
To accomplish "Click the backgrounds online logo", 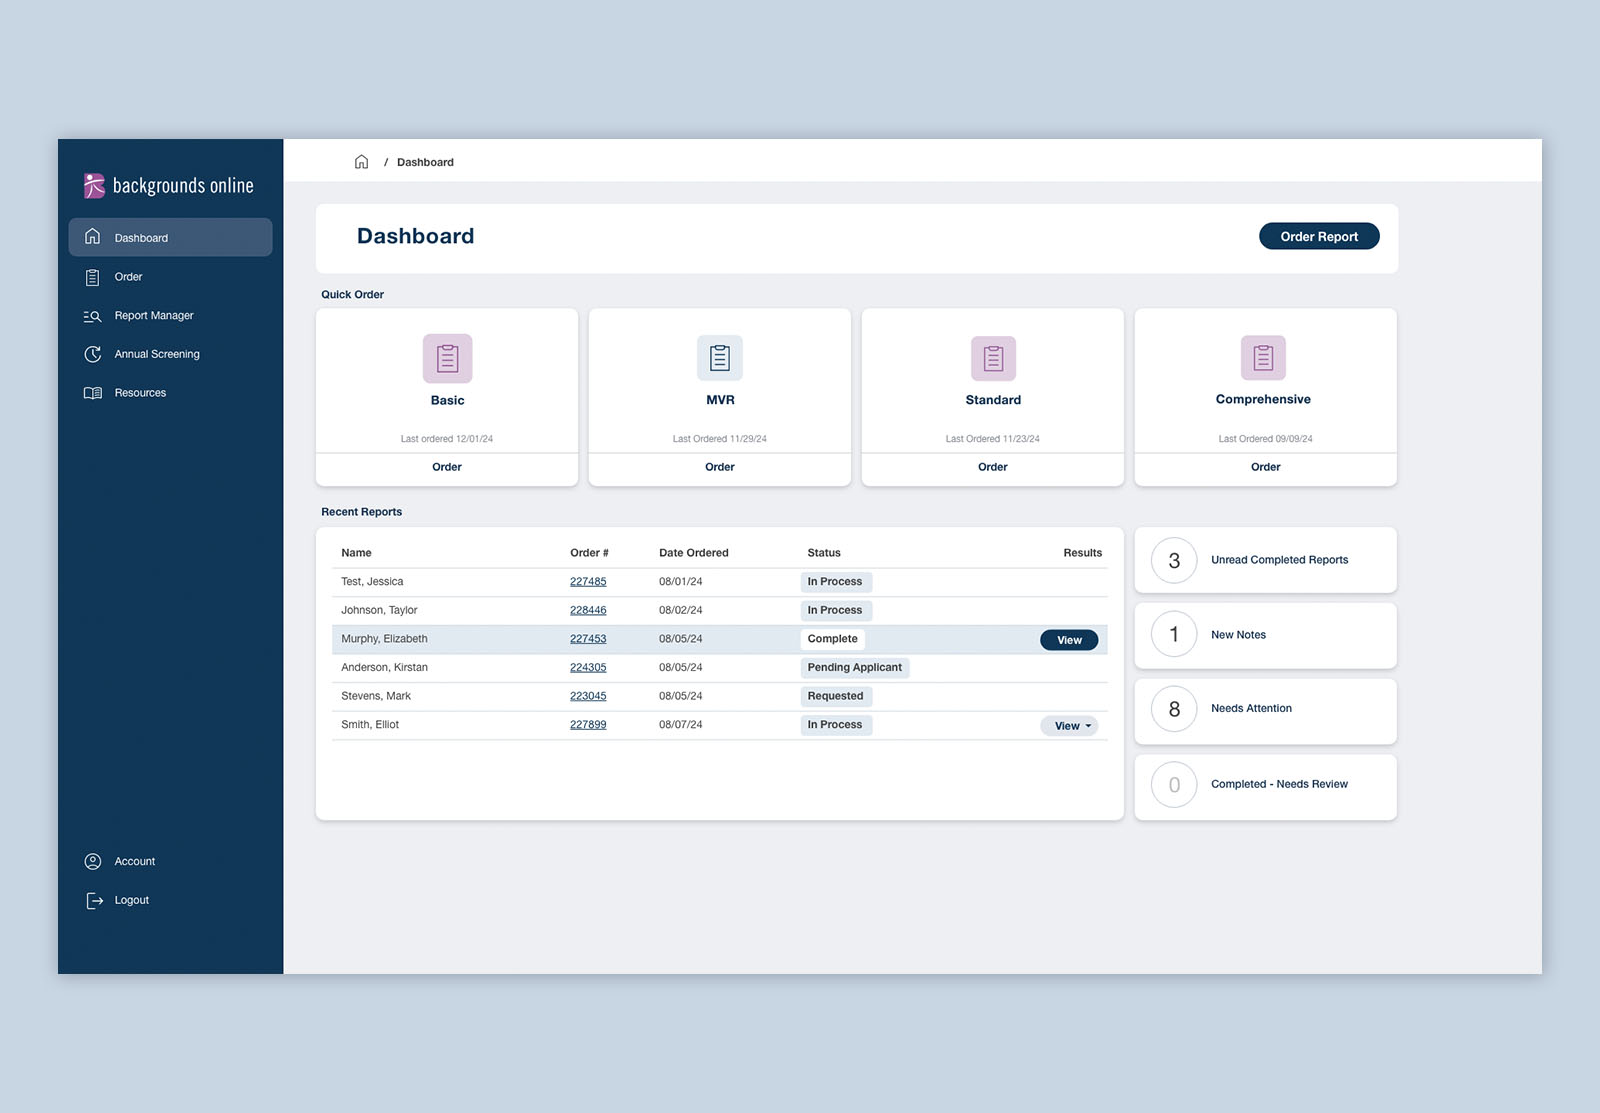I will 169,186.
